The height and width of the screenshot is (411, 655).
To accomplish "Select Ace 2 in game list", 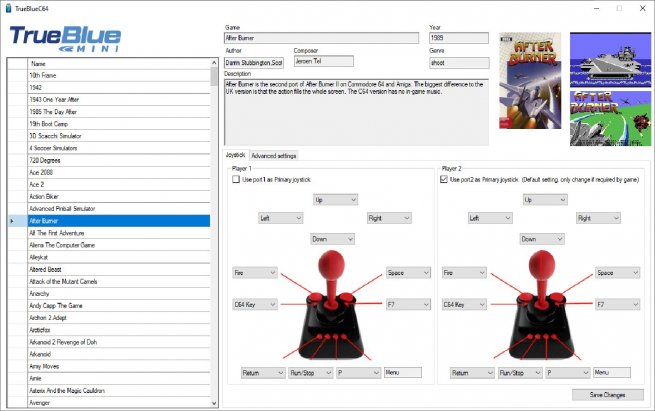I will [119, 185].
